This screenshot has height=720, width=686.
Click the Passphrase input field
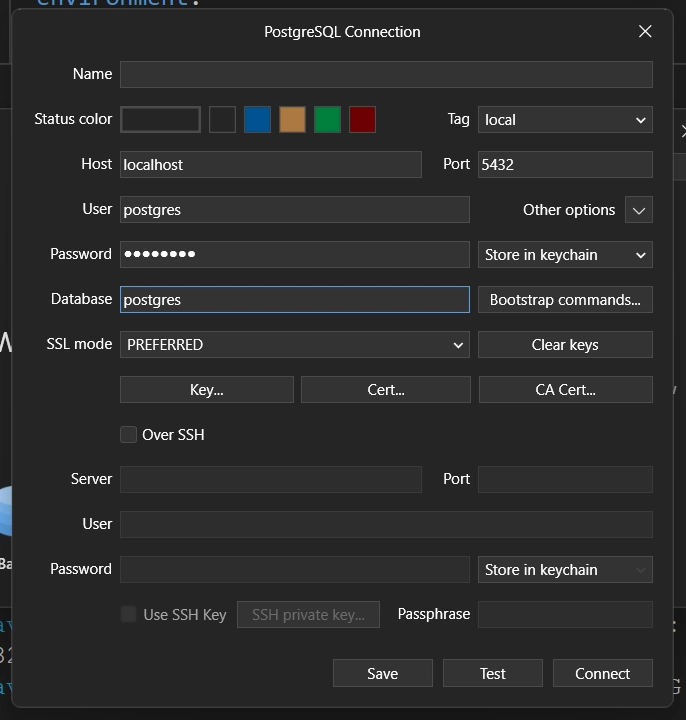565,614
